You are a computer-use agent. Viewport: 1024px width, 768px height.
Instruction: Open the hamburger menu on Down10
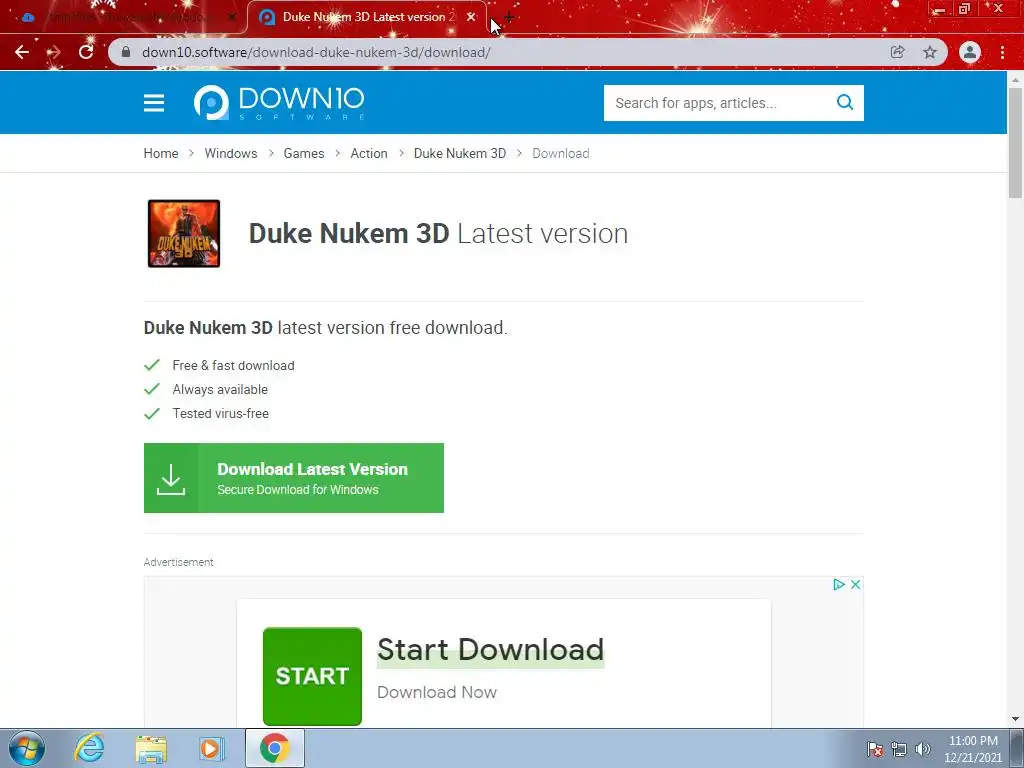[154, 103]
